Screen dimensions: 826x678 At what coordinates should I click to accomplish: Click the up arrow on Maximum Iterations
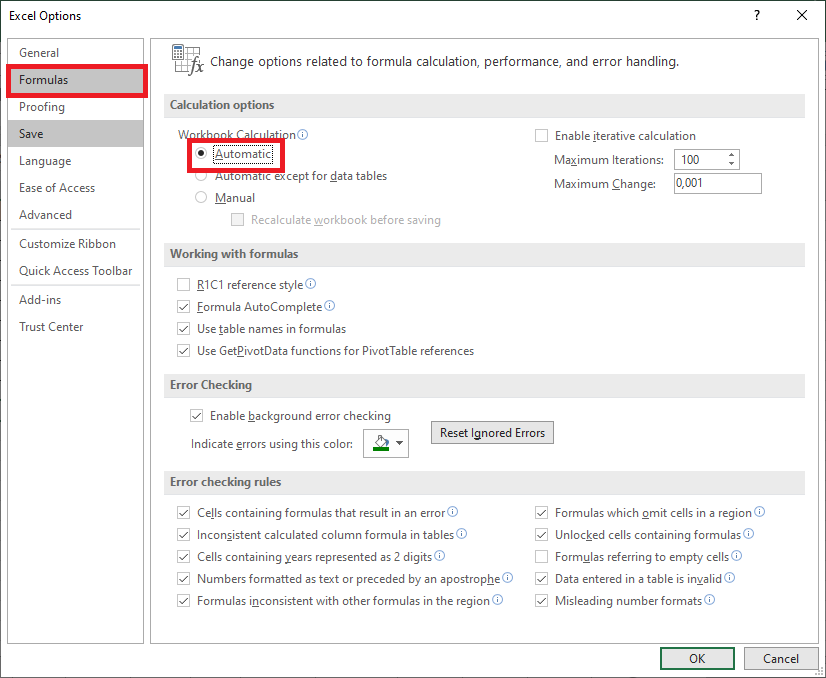(729, 153)
